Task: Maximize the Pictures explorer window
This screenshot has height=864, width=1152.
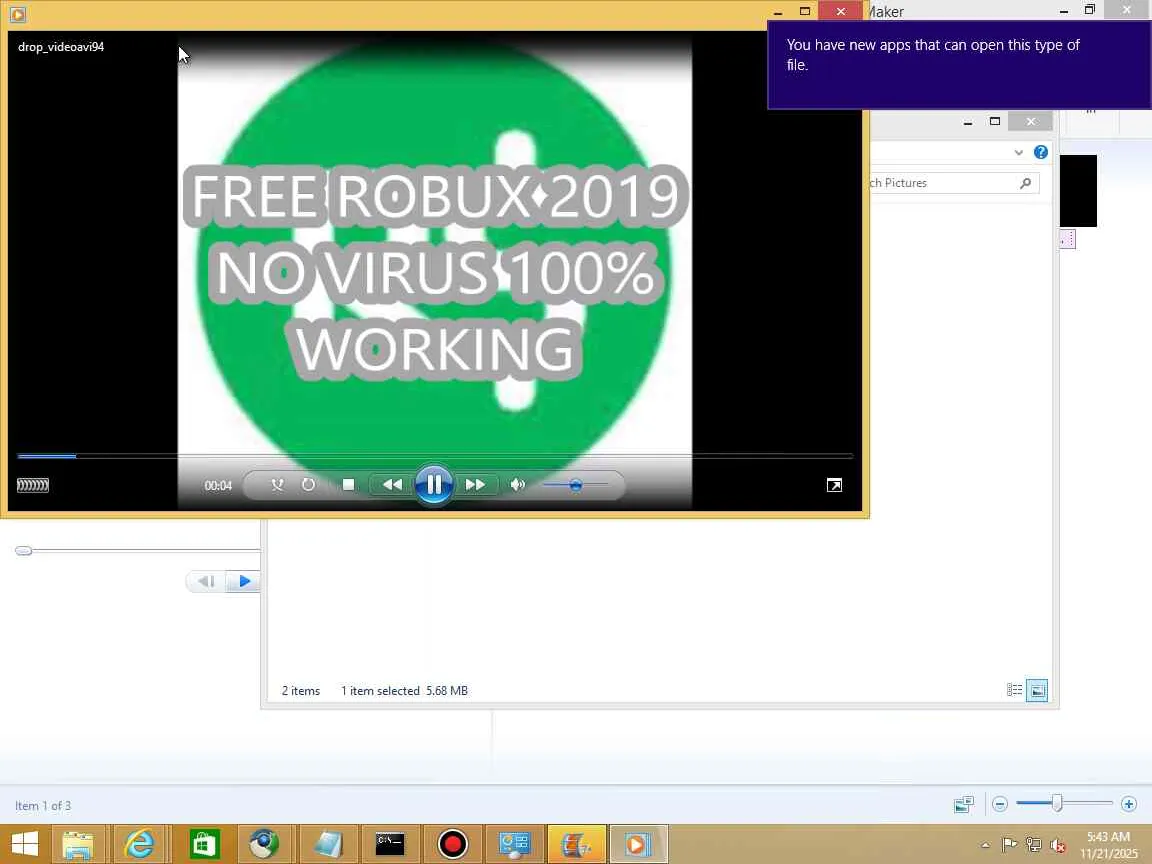Action: point(995,122)
